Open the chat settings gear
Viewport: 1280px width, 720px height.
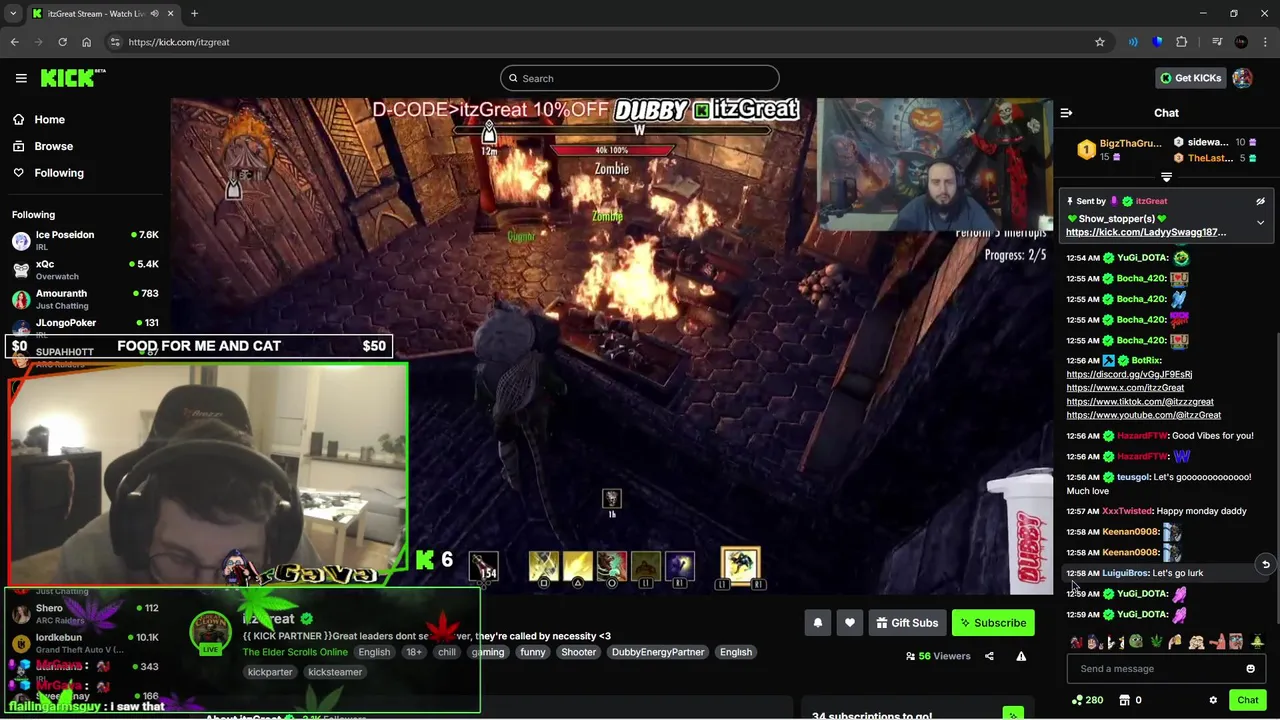coord(1213,700)
